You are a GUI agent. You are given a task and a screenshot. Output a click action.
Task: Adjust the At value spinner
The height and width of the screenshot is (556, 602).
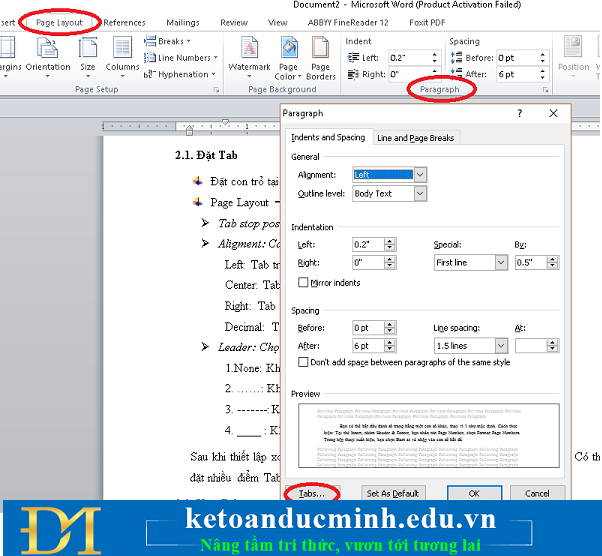pyautogui.click(x=552, y=346)
